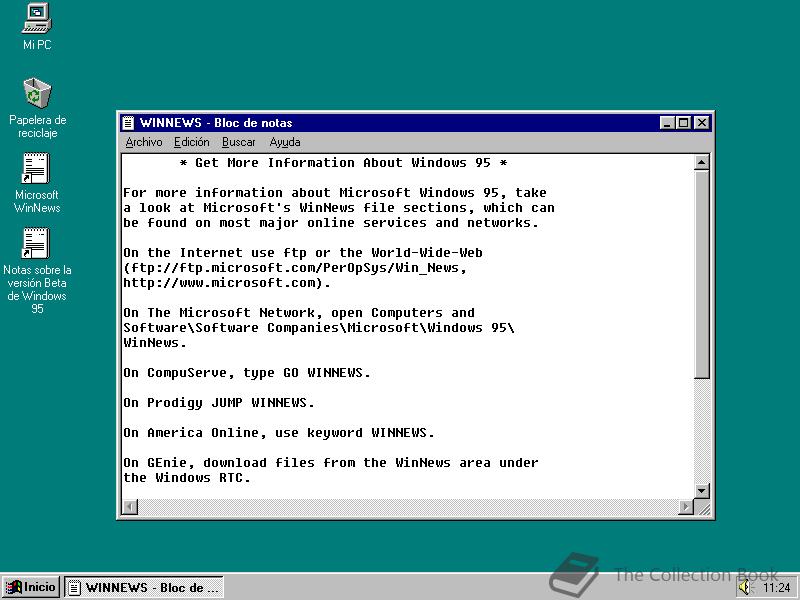Click the horizontal scrollbar right arrow

click(686, 507)
